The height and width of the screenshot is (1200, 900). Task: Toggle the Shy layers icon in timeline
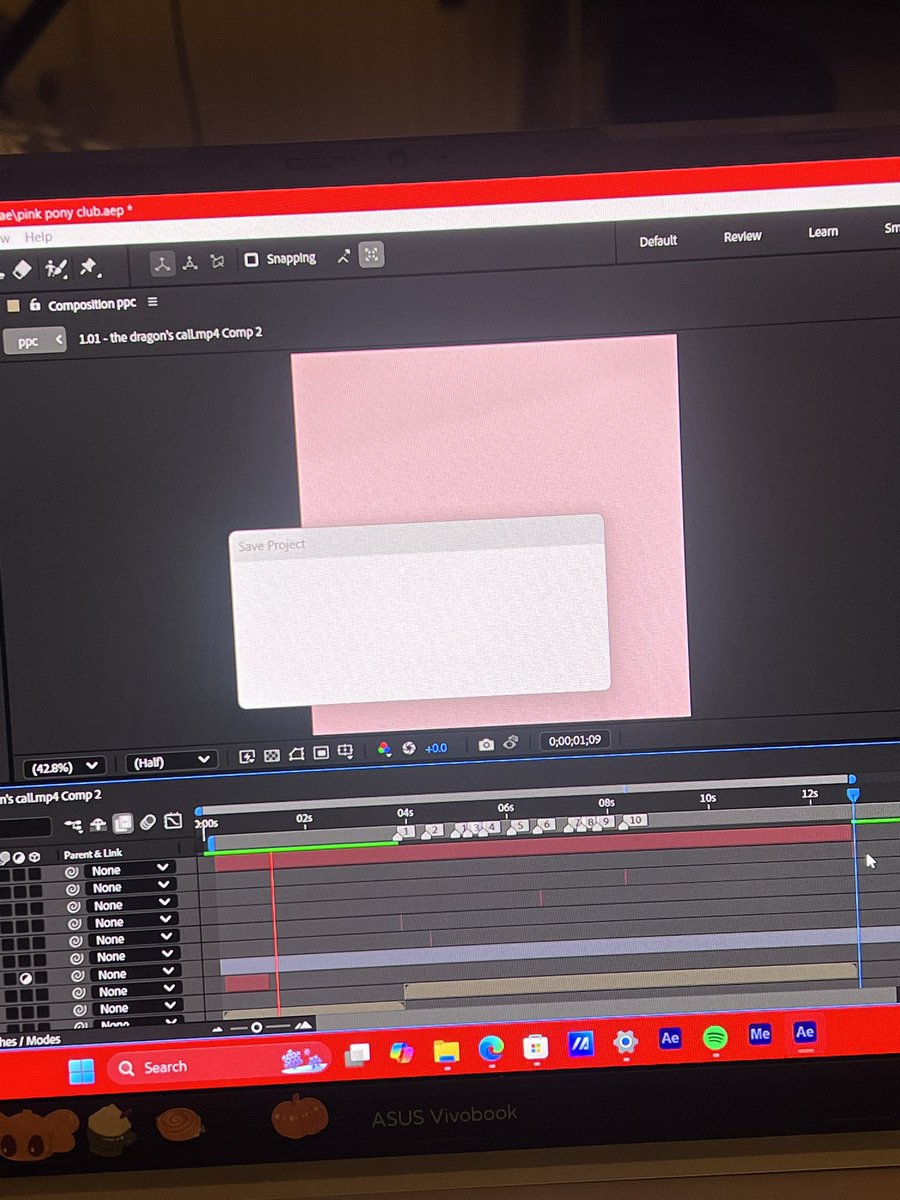[98, 824]
